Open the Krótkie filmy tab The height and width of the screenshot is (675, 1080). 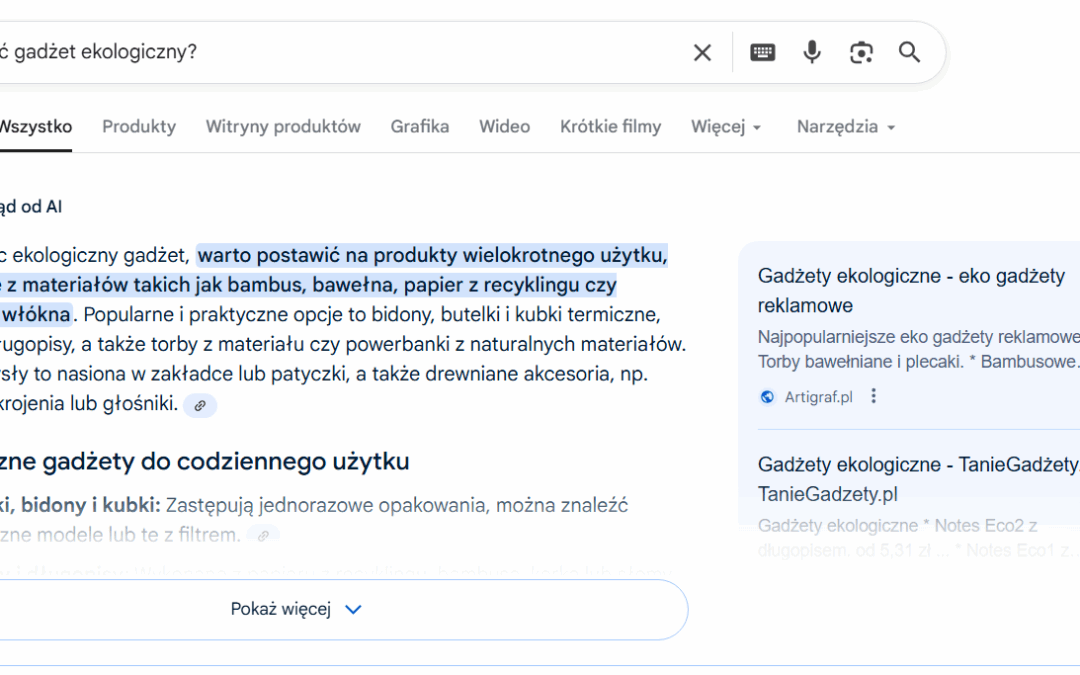tap(610, 127)
